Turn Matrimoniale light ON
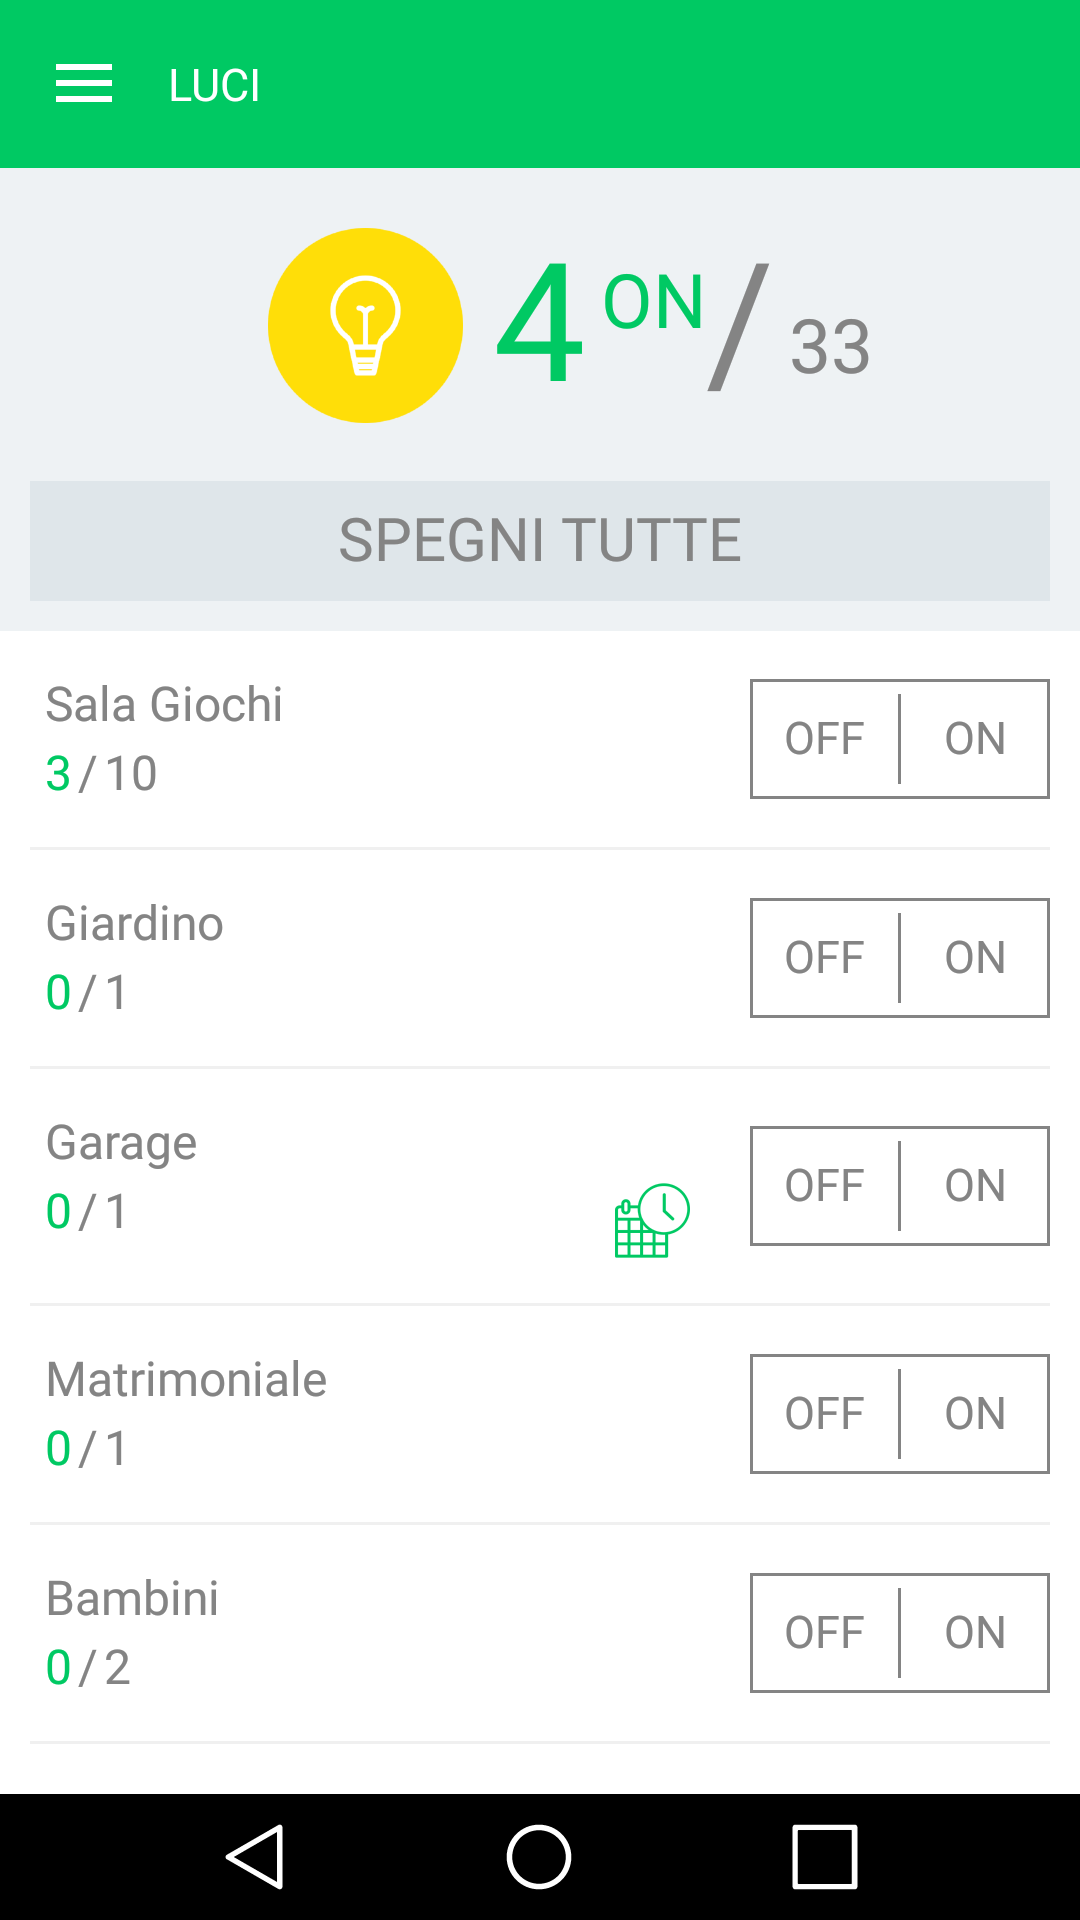This screenshot has height=1920, width=1080. pos(975,1414)
